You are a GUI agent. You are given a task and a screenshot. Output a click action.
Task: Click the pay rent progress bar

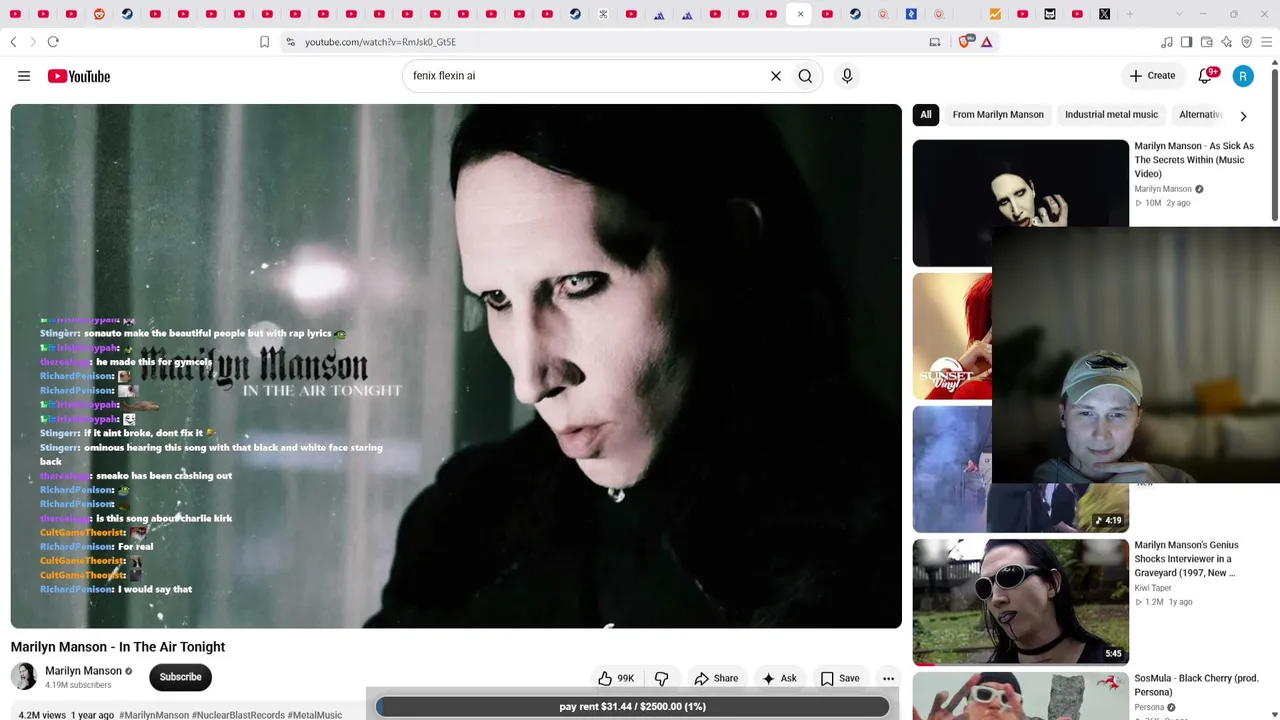coord(632,706)
